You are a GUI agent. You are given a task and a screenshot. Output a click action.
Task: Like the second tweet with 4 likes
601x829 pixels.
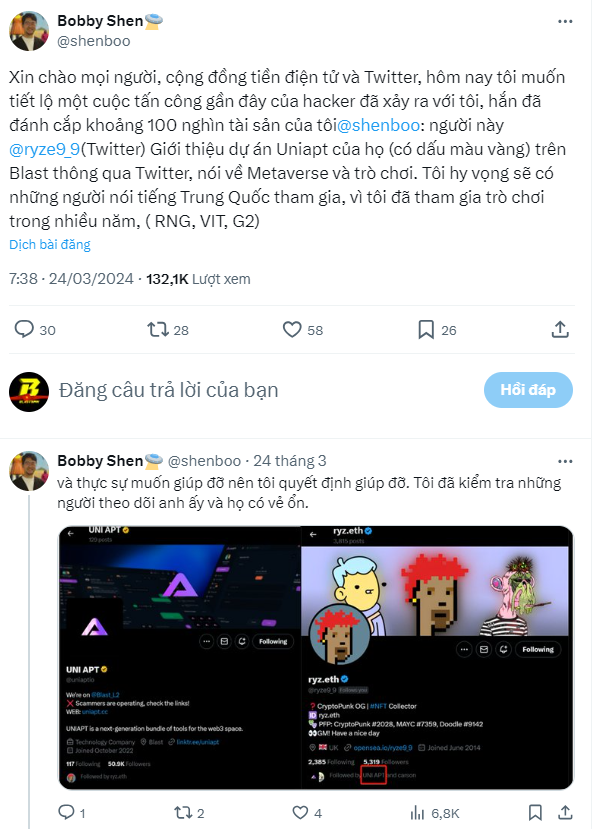[x=300, y=812]
